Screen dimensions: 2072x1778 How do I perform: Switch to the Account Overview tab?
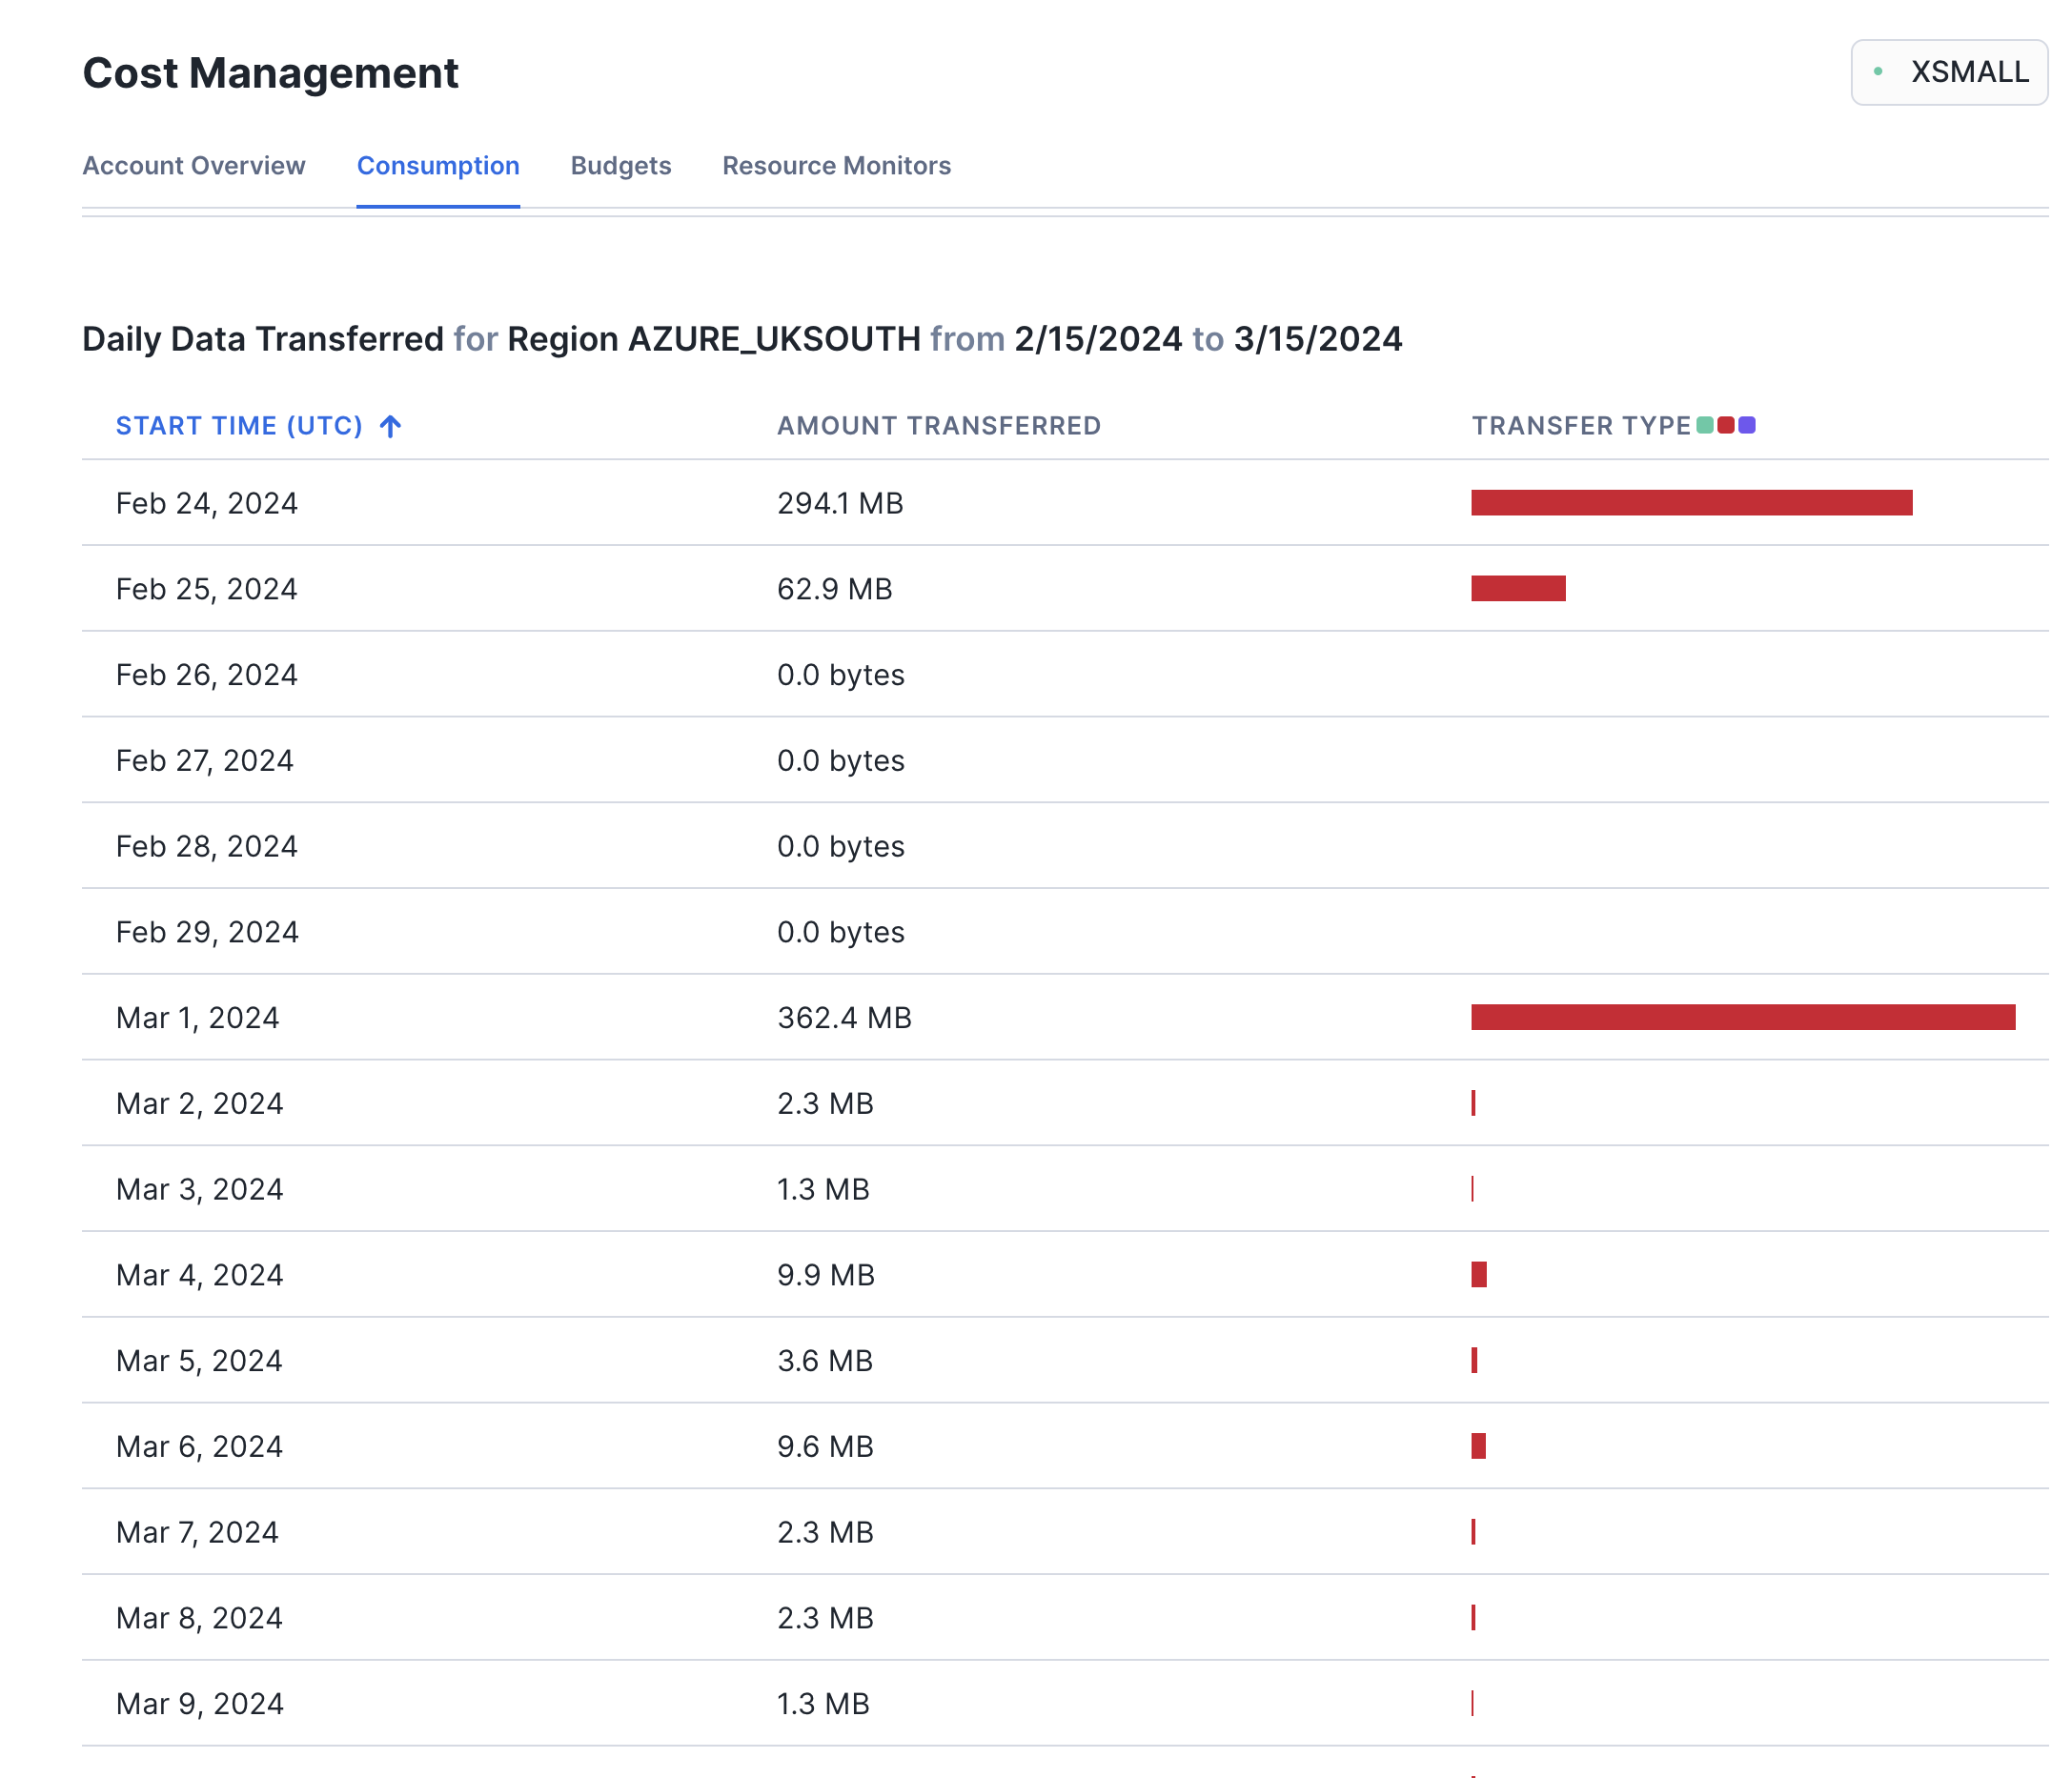click(194, 166)
